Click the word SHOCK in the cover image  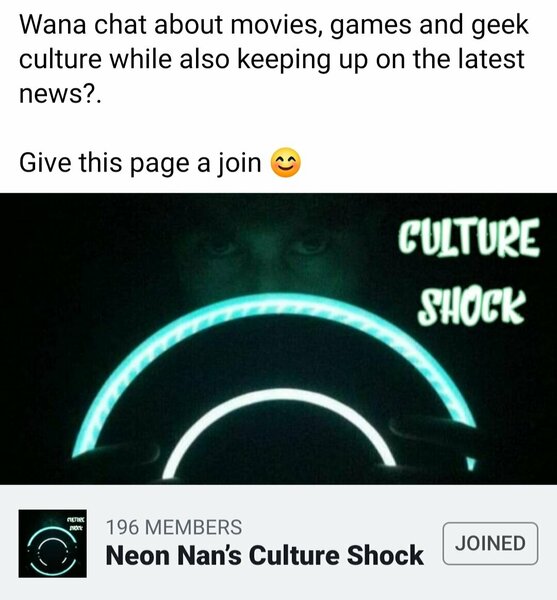click(x=471, y=305)
